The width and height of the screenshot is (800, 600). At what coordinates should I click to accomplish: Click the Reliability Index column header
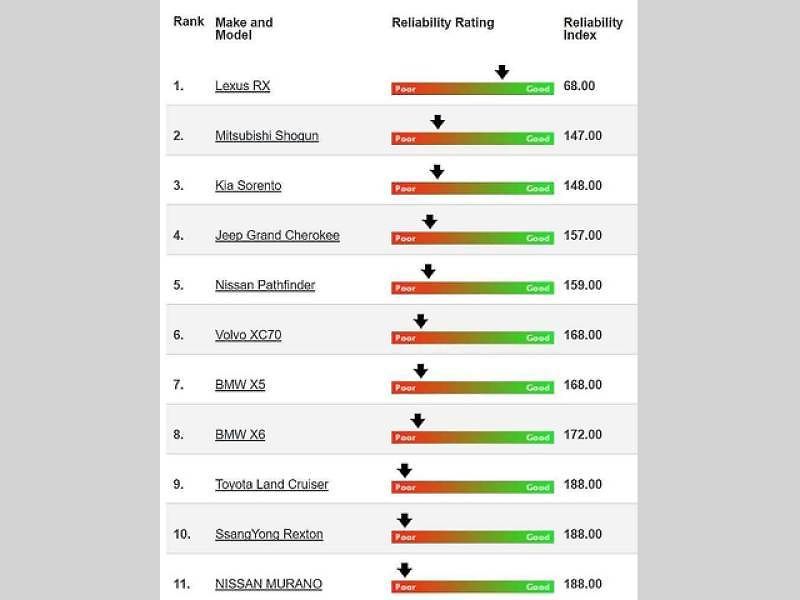(x=593, y=29)
